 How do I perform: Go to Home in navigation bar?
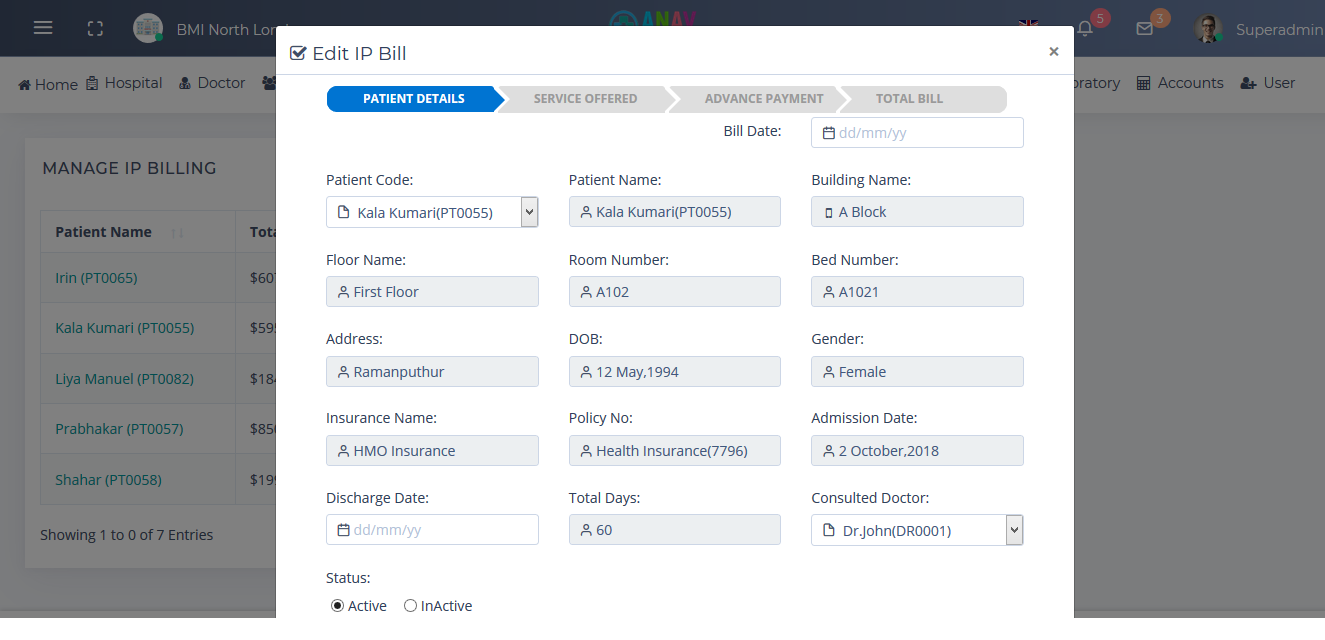[48, 84]
